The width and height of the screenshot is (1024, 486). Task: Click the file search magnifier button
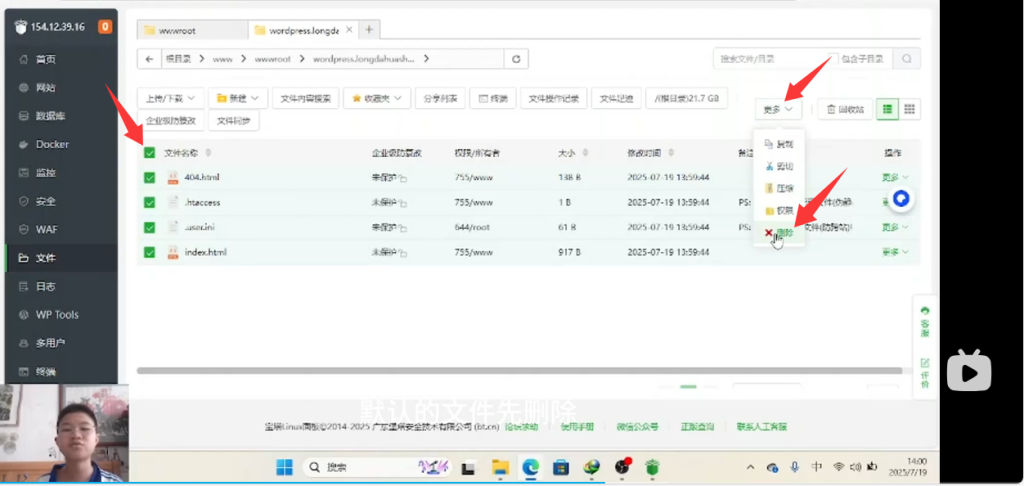pos(906,58)
